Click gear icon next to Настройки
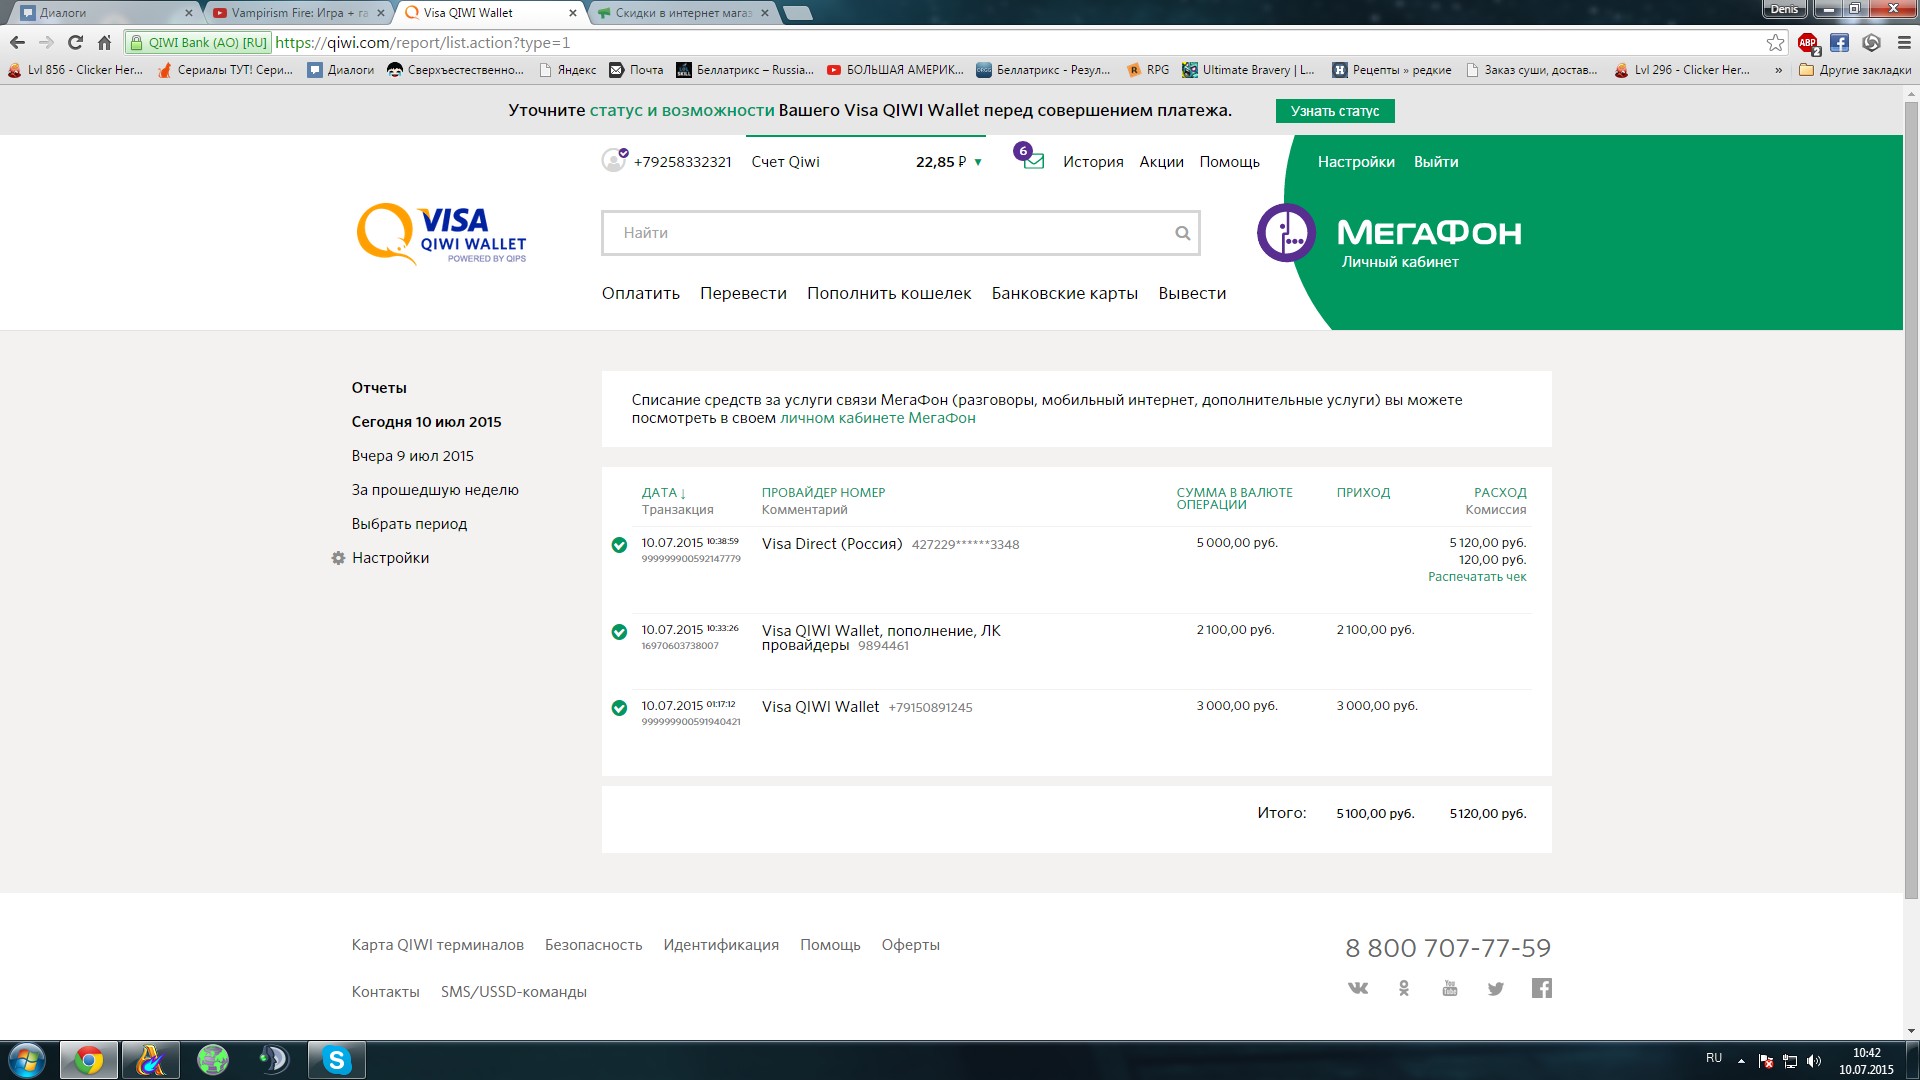 tap(338, 558)
